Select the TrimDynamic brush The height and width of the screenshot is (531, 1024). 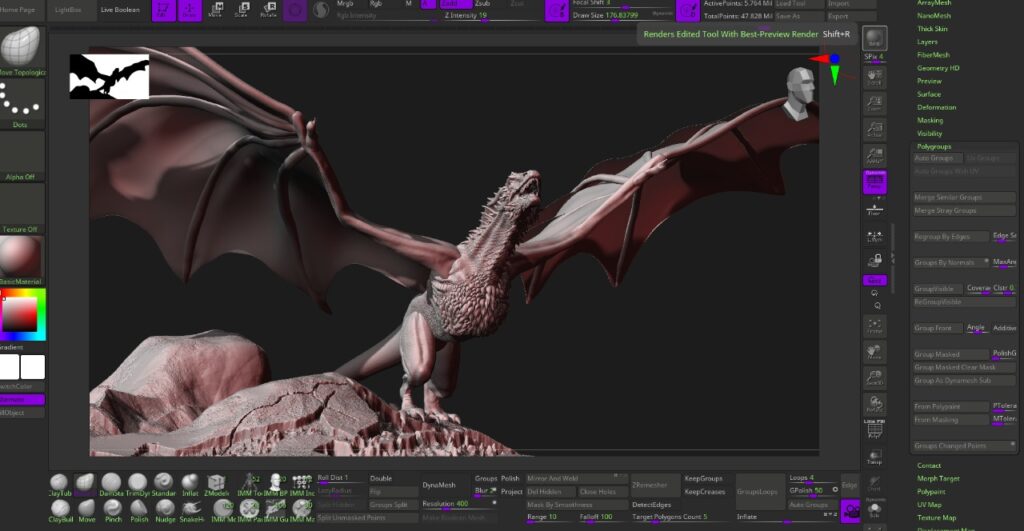137,486
